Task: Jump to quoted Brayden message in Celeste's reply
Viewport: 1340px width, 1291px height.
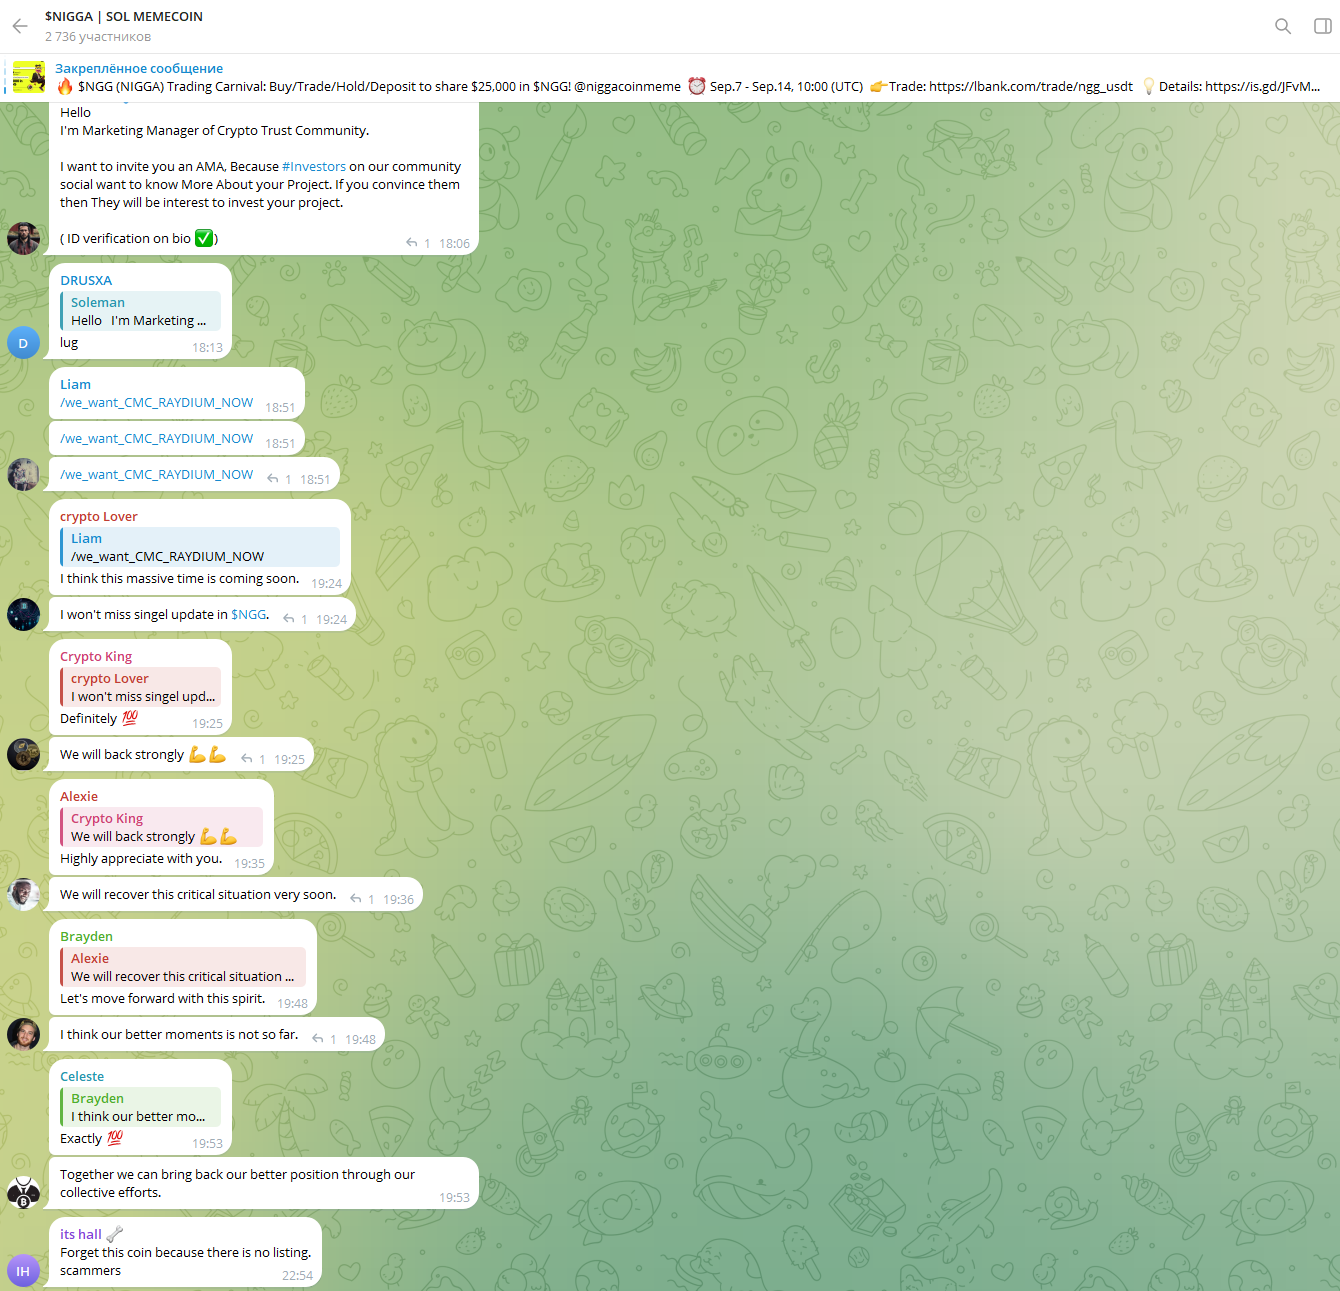Action: [x=140, y=1107]
